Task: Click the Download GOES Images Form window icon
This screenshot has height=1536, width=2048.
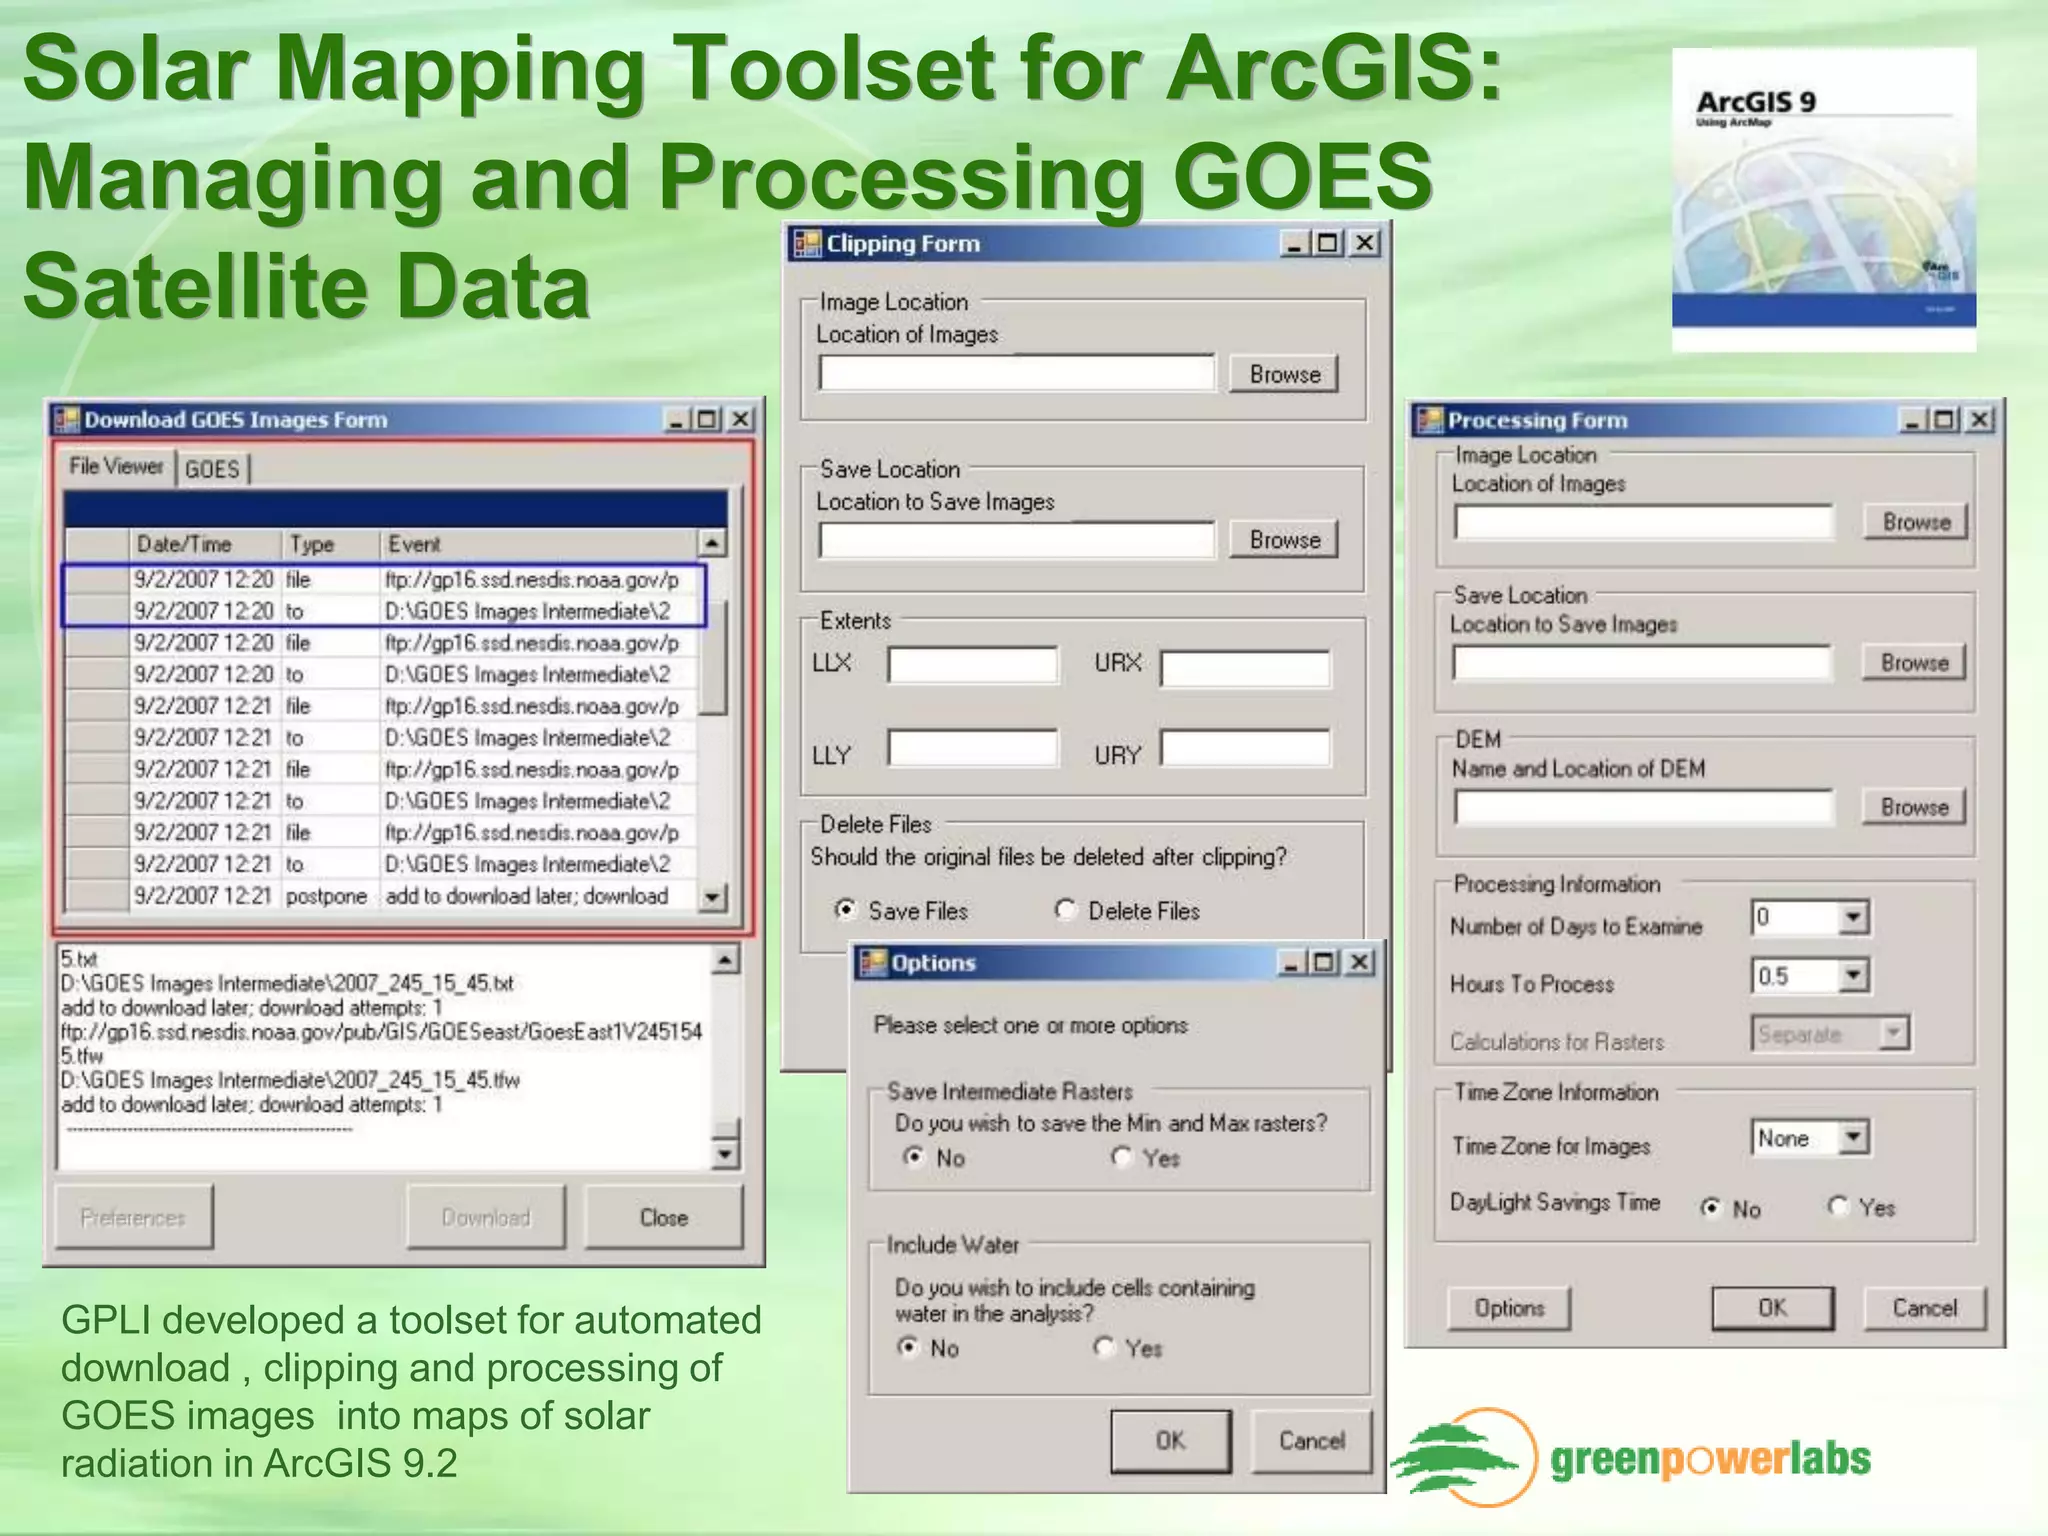Action: [66, 419]
